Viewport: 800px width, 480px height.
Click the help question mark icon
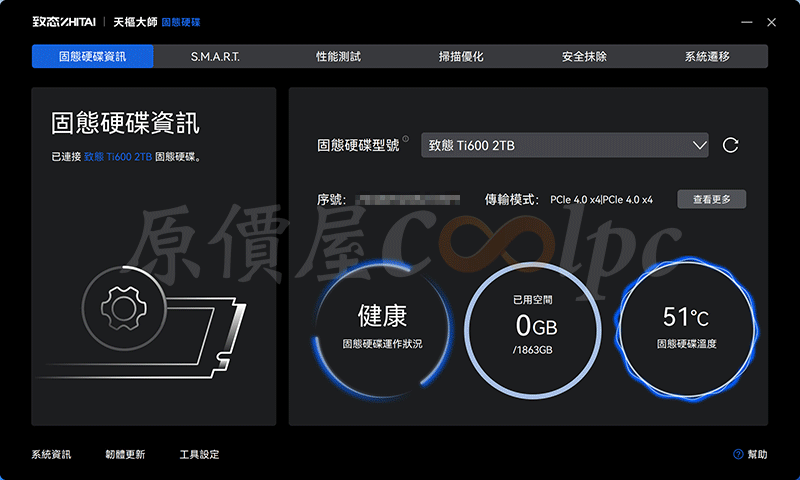coord(738,455)
